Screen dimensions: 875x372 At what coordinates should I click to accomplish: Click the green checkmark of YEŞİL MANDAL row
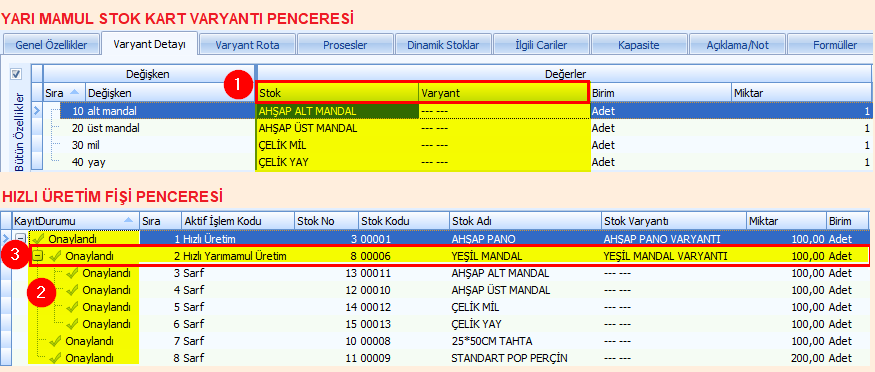(55, 256)
